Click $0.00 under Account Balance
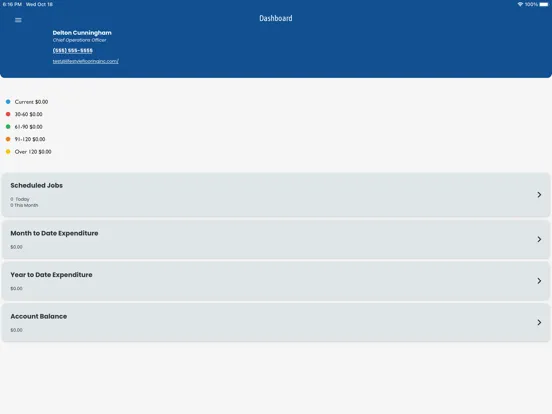The image size is (552, 414). coord(16,330)
